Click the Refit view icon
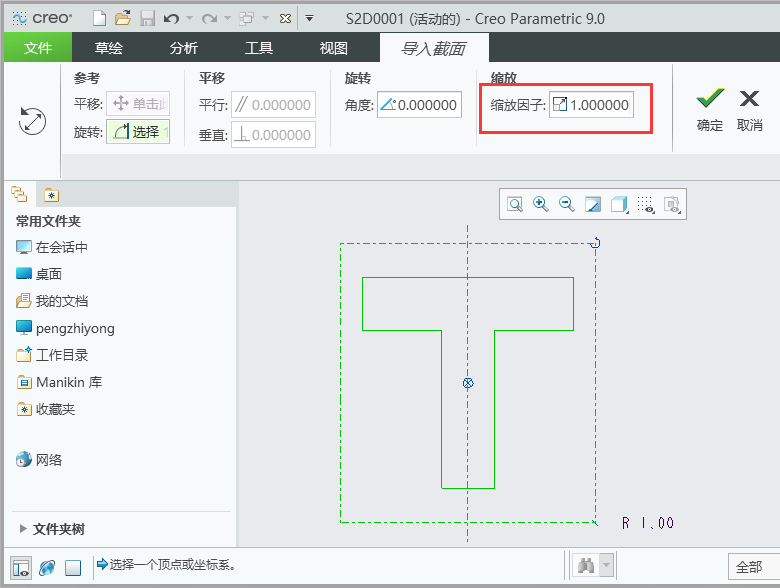This screenshot has height=588, width=780. pos(515,204)
